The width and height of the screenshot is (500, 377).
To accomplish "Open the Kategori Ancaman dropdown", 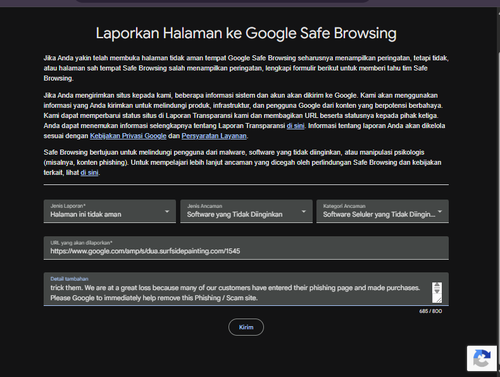I will pos(383,211).
